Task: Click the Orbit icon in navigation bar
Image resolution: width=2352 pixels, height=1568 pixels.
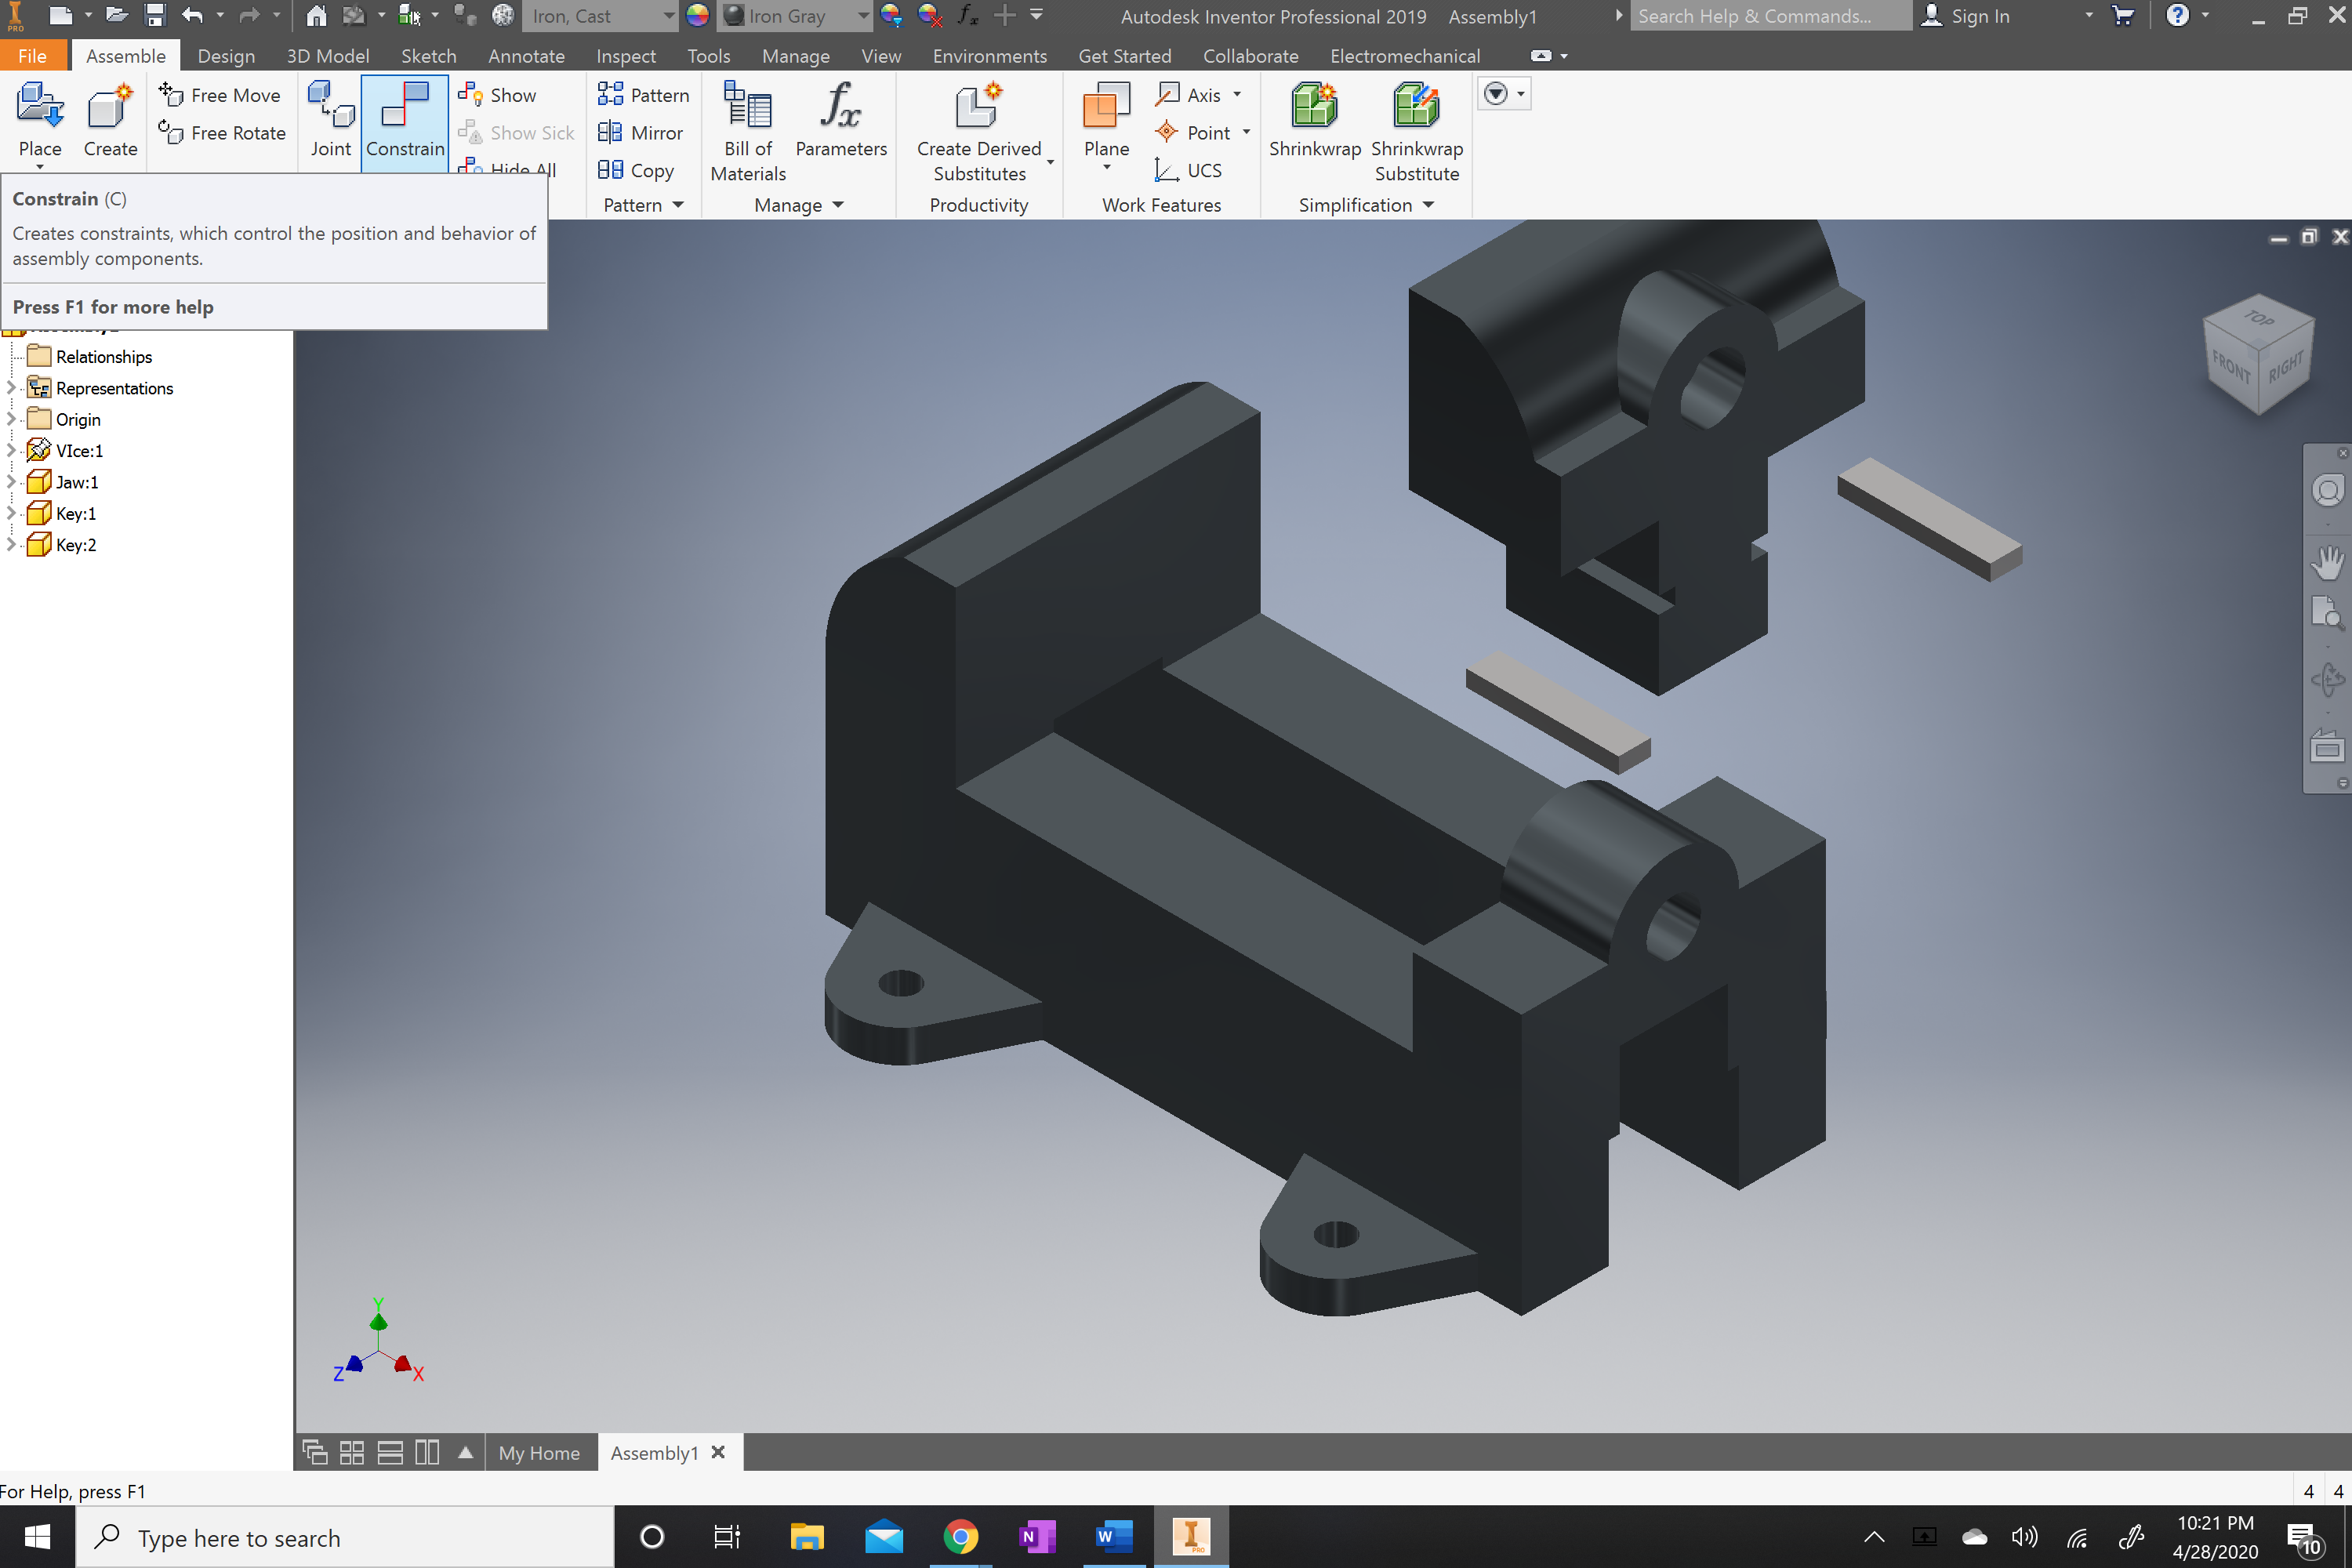Action: point(2327,680)
